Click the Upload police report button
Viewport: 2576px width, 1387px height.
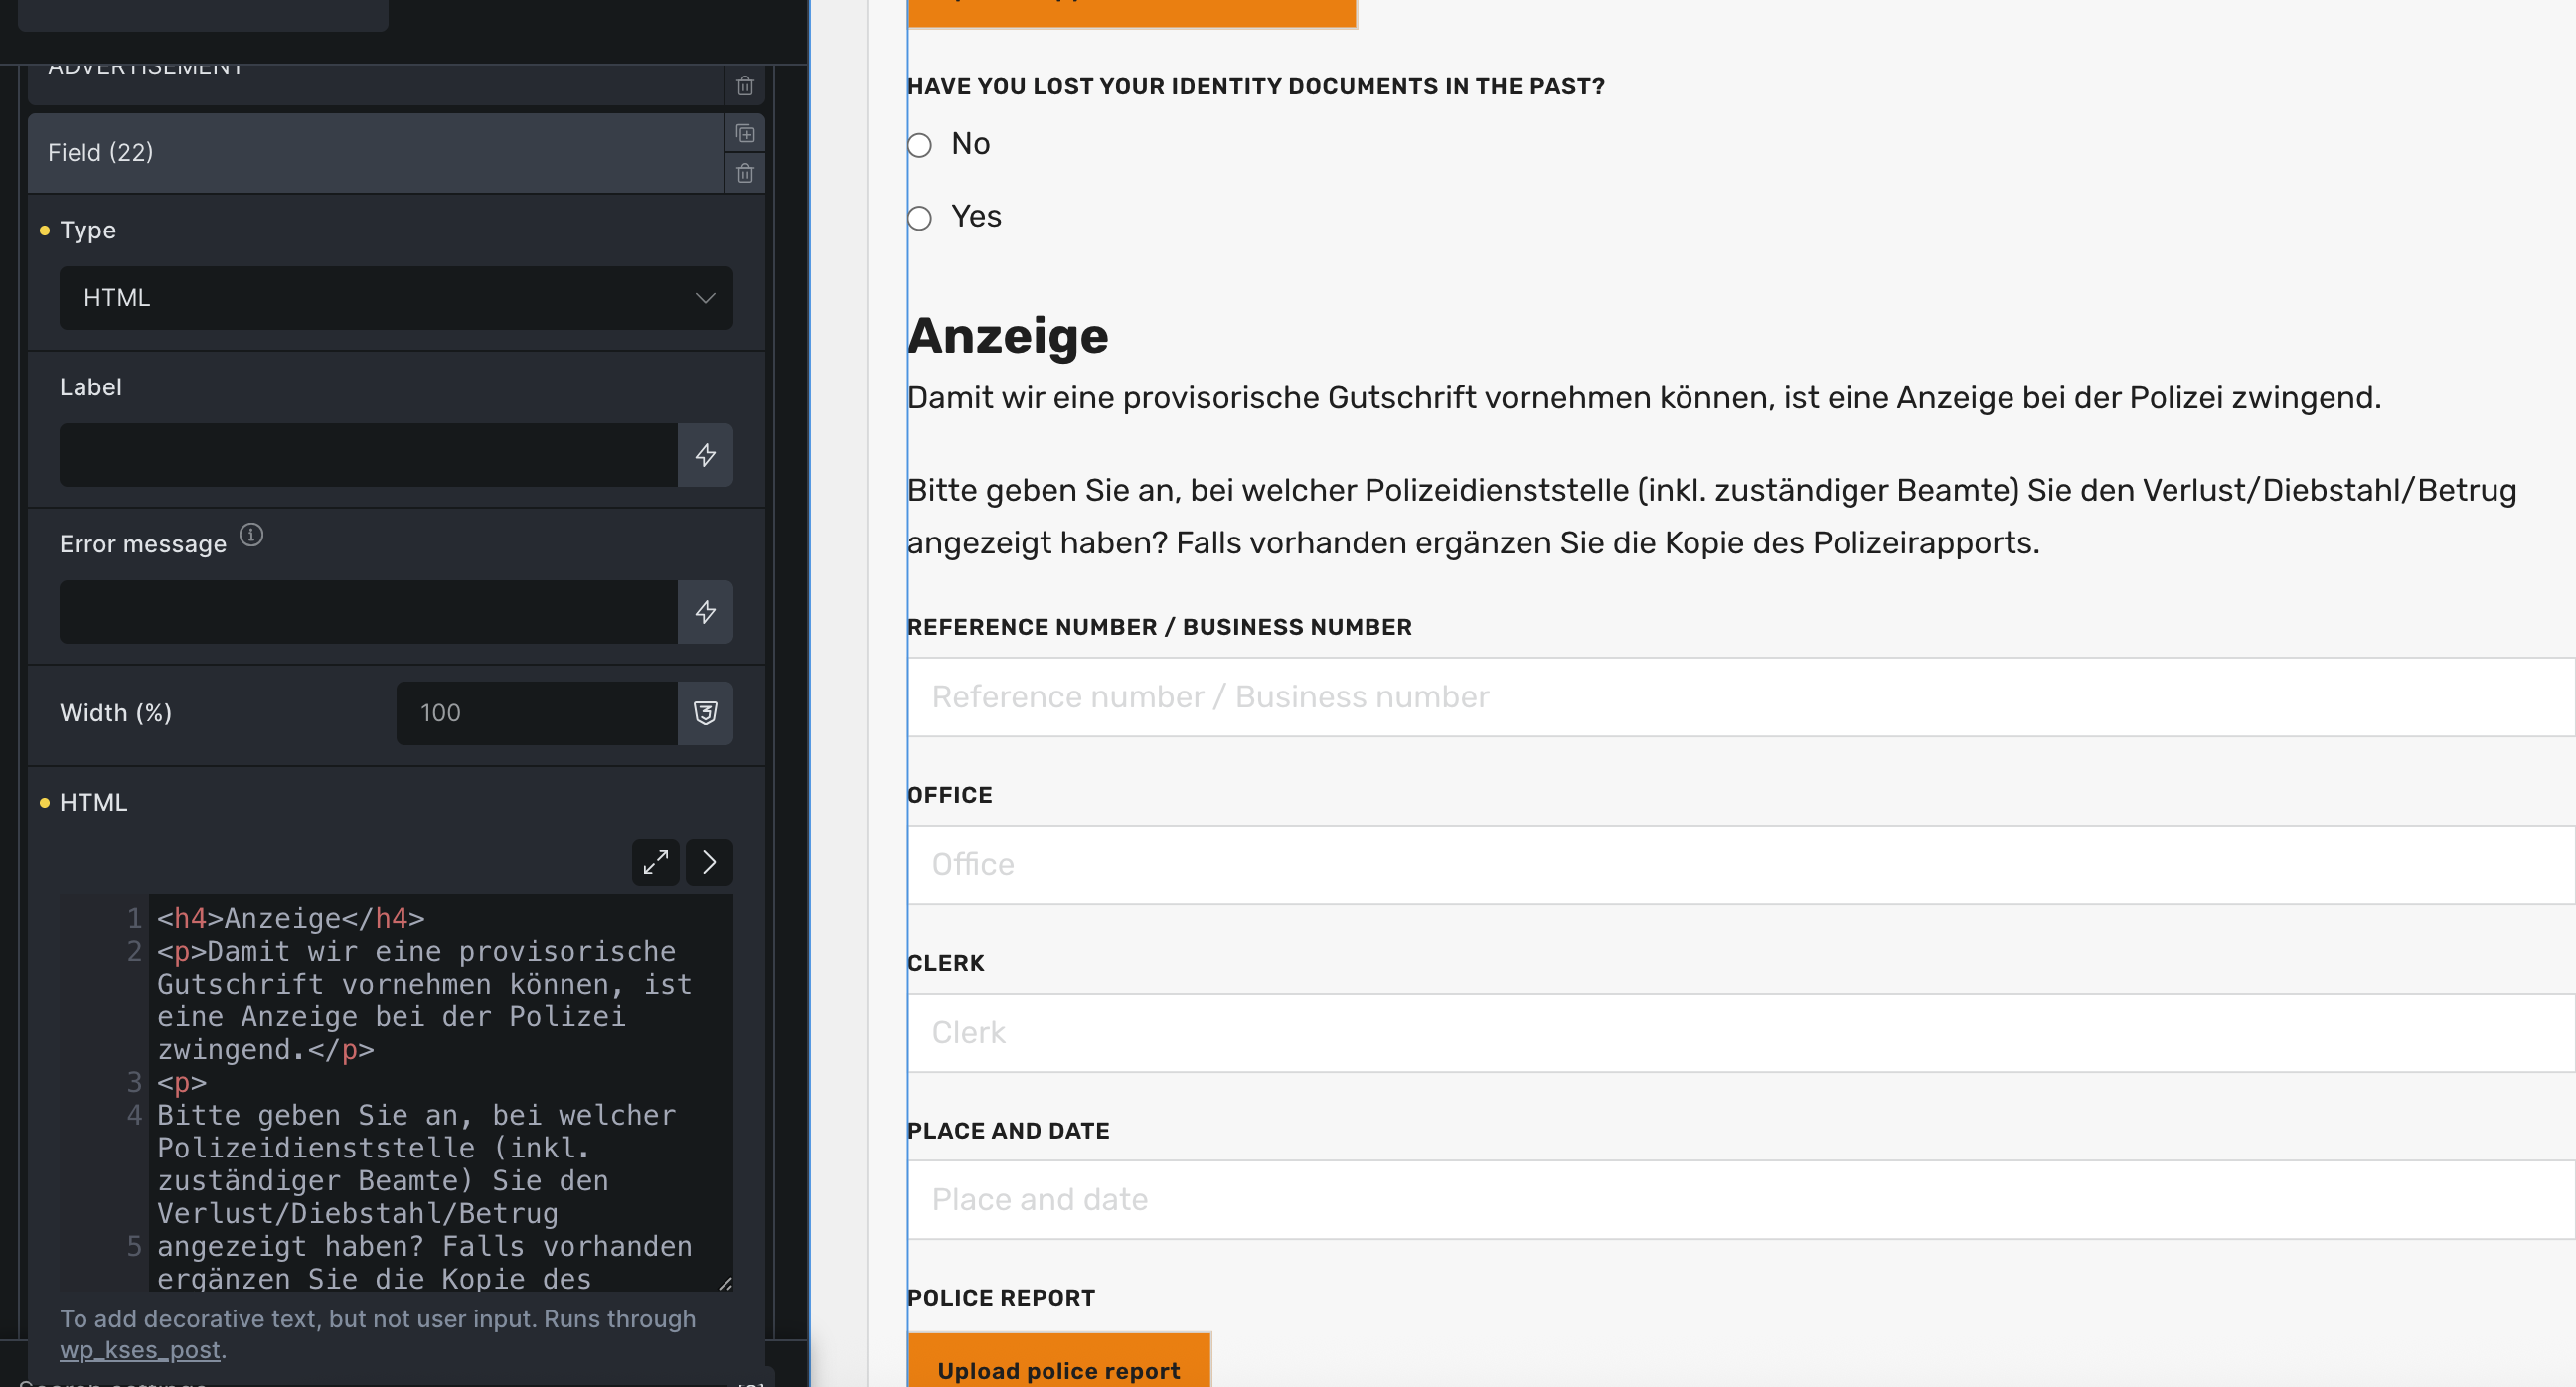point(1058,1369)
